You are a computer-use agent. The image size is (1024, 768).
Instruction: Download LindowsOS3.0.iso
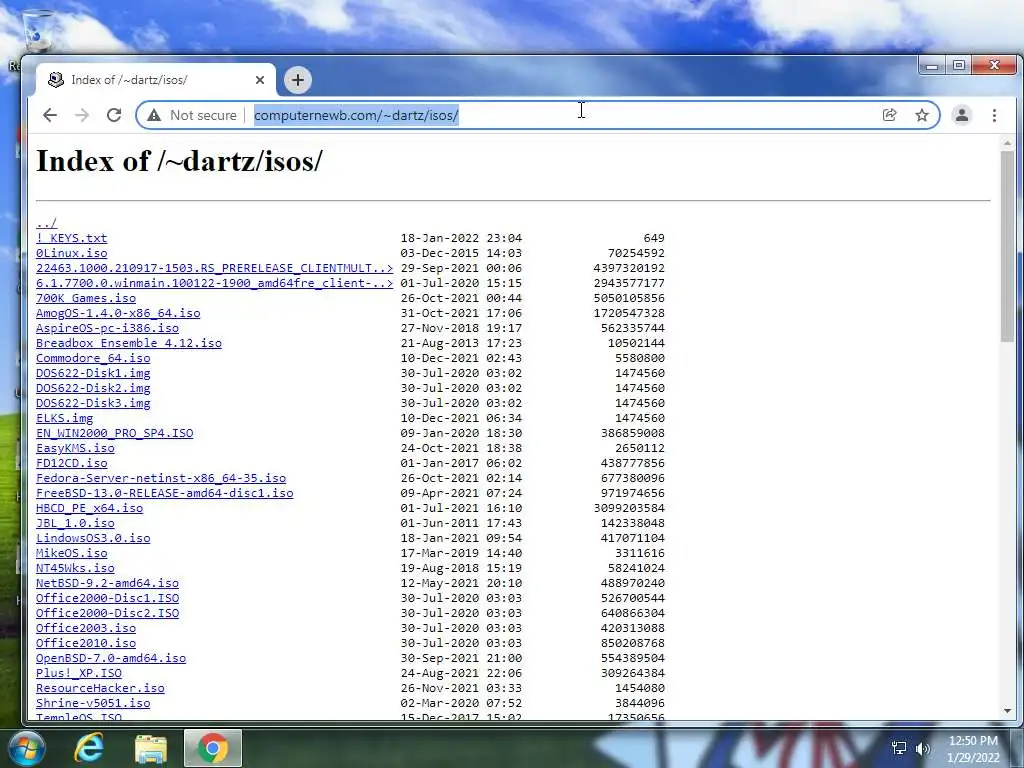point(93,539)
